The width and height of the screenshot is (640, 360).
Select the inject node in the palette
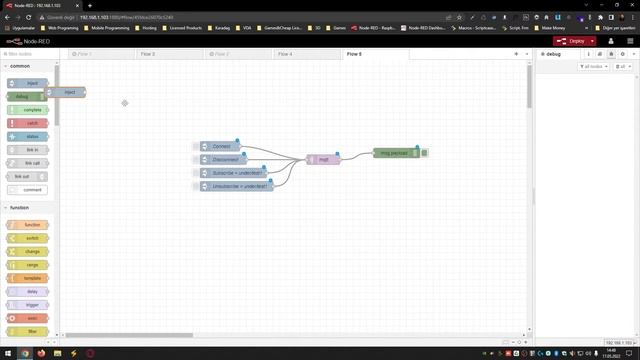point(27,83)
